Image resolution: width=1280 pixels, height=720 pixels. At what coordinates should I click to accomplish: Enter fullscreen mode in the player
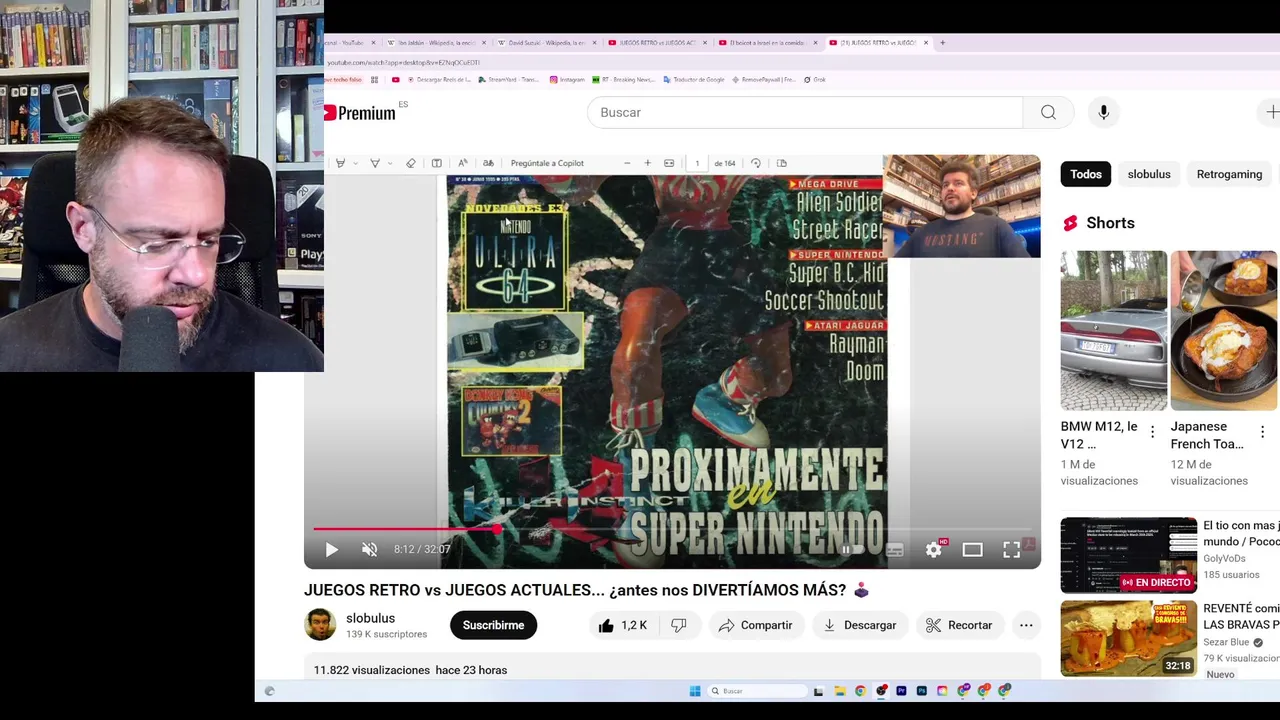(x=1011, y=549)
